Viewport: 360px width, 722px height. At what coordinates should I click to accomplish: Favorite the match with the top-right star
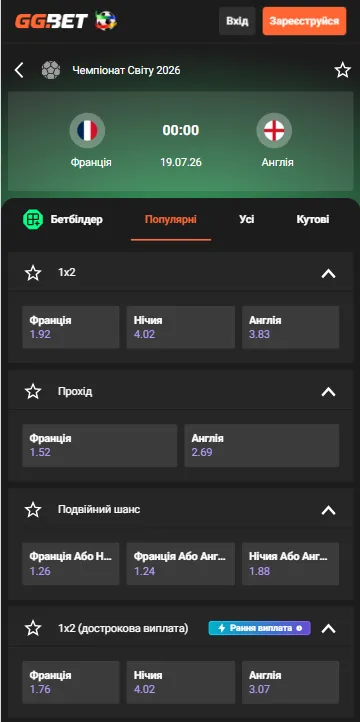pyautogui.click(x=342, y=70)
